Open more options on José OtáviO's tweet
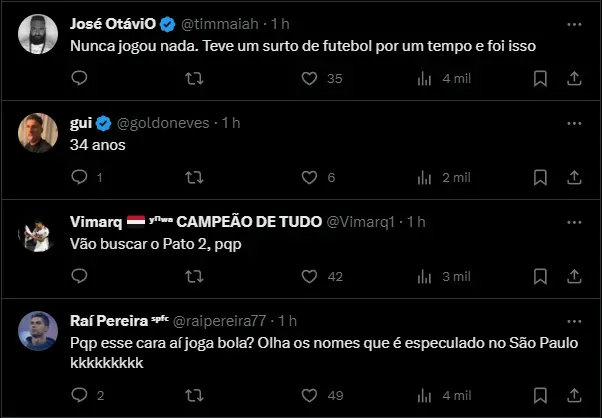602x418 pixels. [x=574, y=23]
